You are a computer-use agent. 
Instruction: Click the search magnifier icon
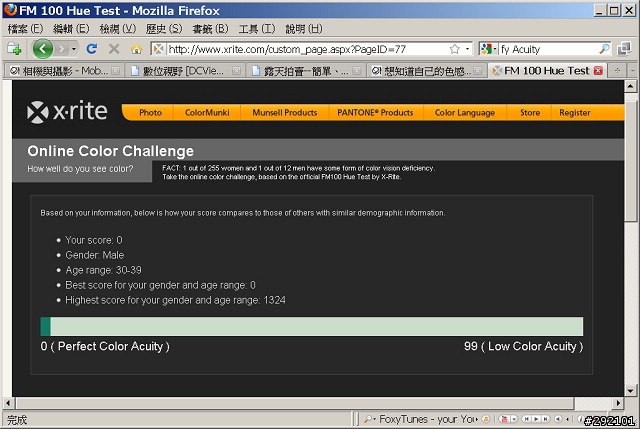(604, 49)
